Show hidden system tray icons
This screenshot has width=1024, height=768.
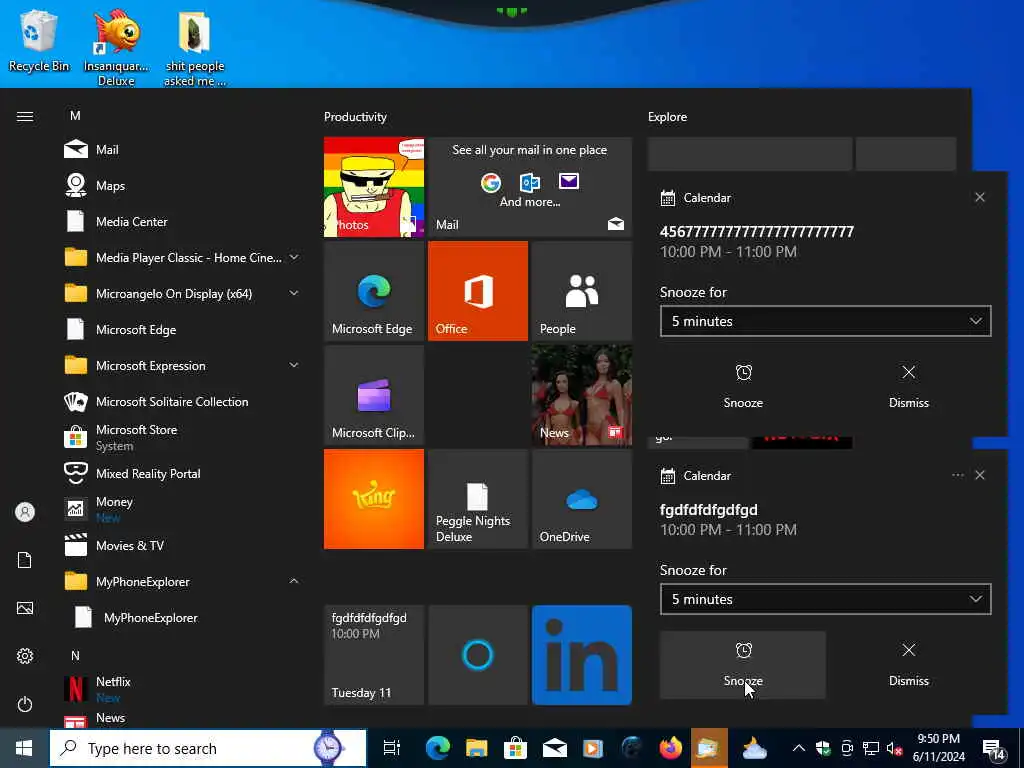tap(799, 748)
